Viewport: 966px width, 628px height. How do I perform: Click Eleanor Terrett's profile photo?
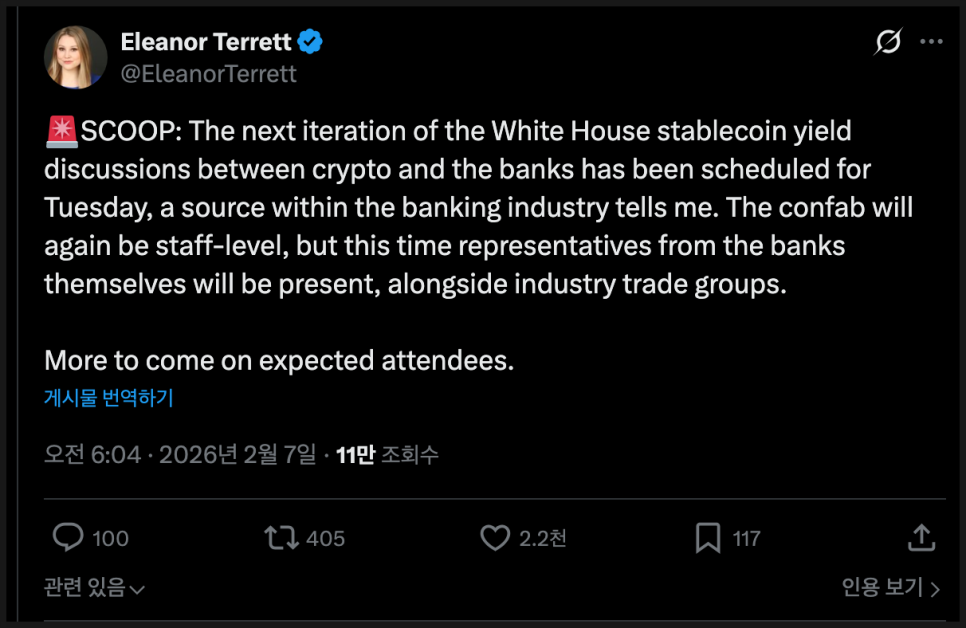75,57
